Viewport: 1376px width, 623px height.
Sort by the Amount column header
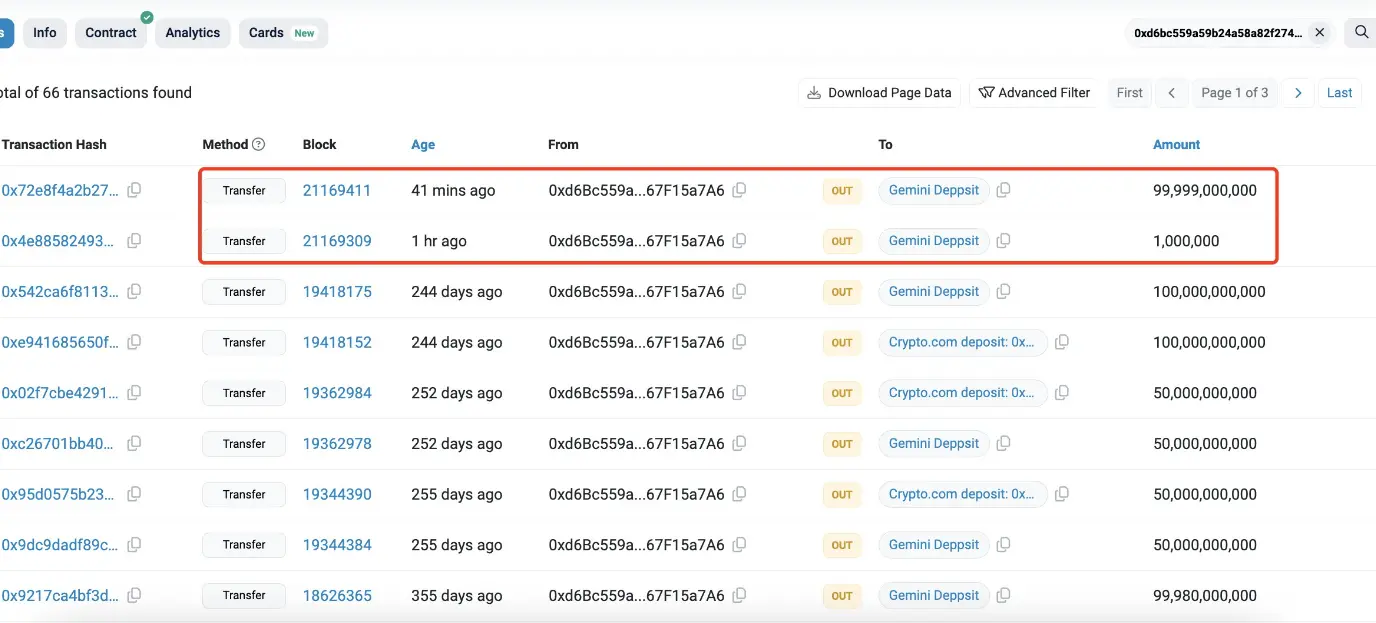pos(1176,144)
